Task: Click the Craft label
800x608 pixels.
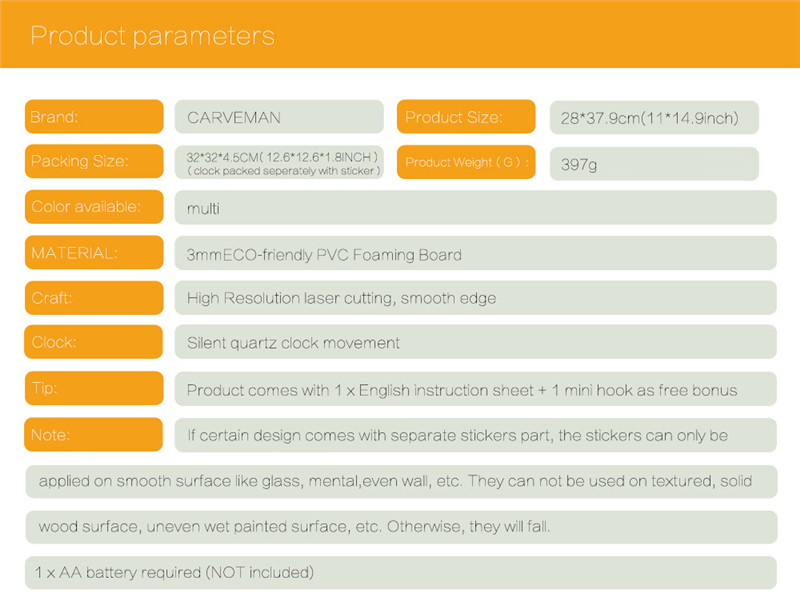Action: pyautogui.click(x=93, y=298)
